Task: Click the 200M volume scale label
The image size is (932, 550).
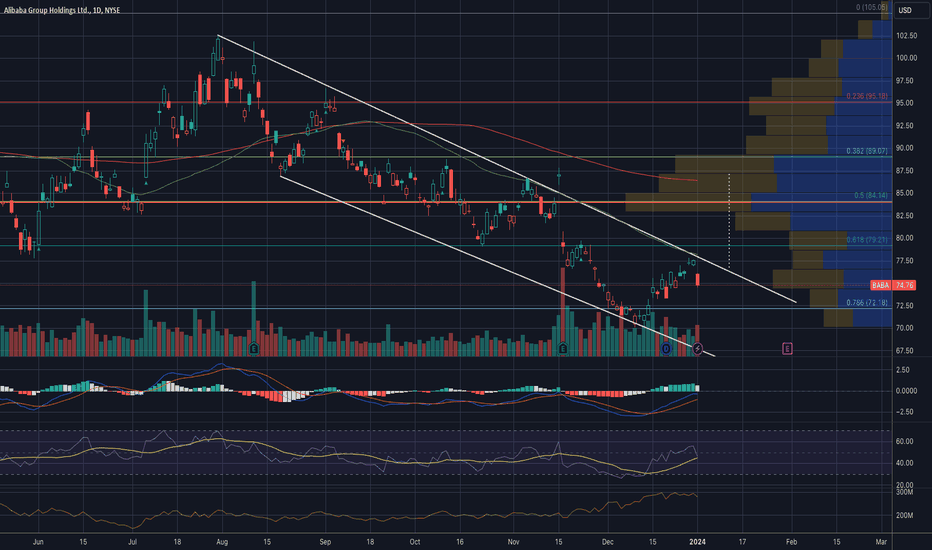Action: (x=904, y=516)
